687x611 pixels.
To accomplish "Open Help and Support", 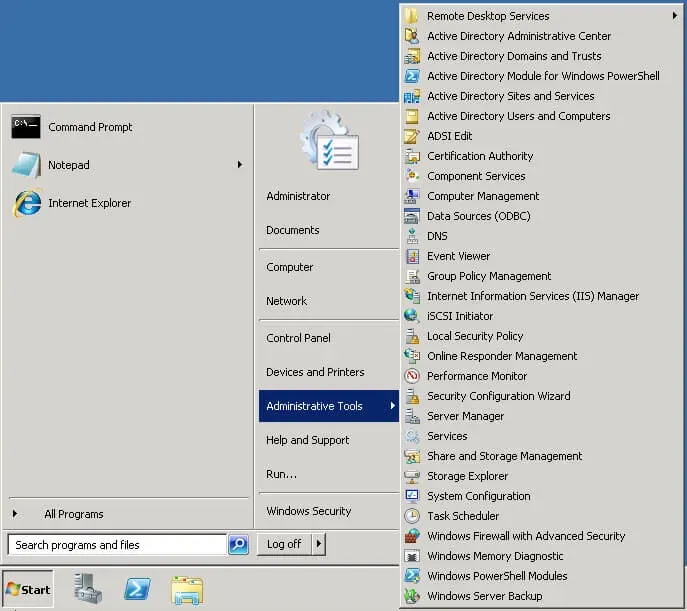I will [x=308, y=440].
